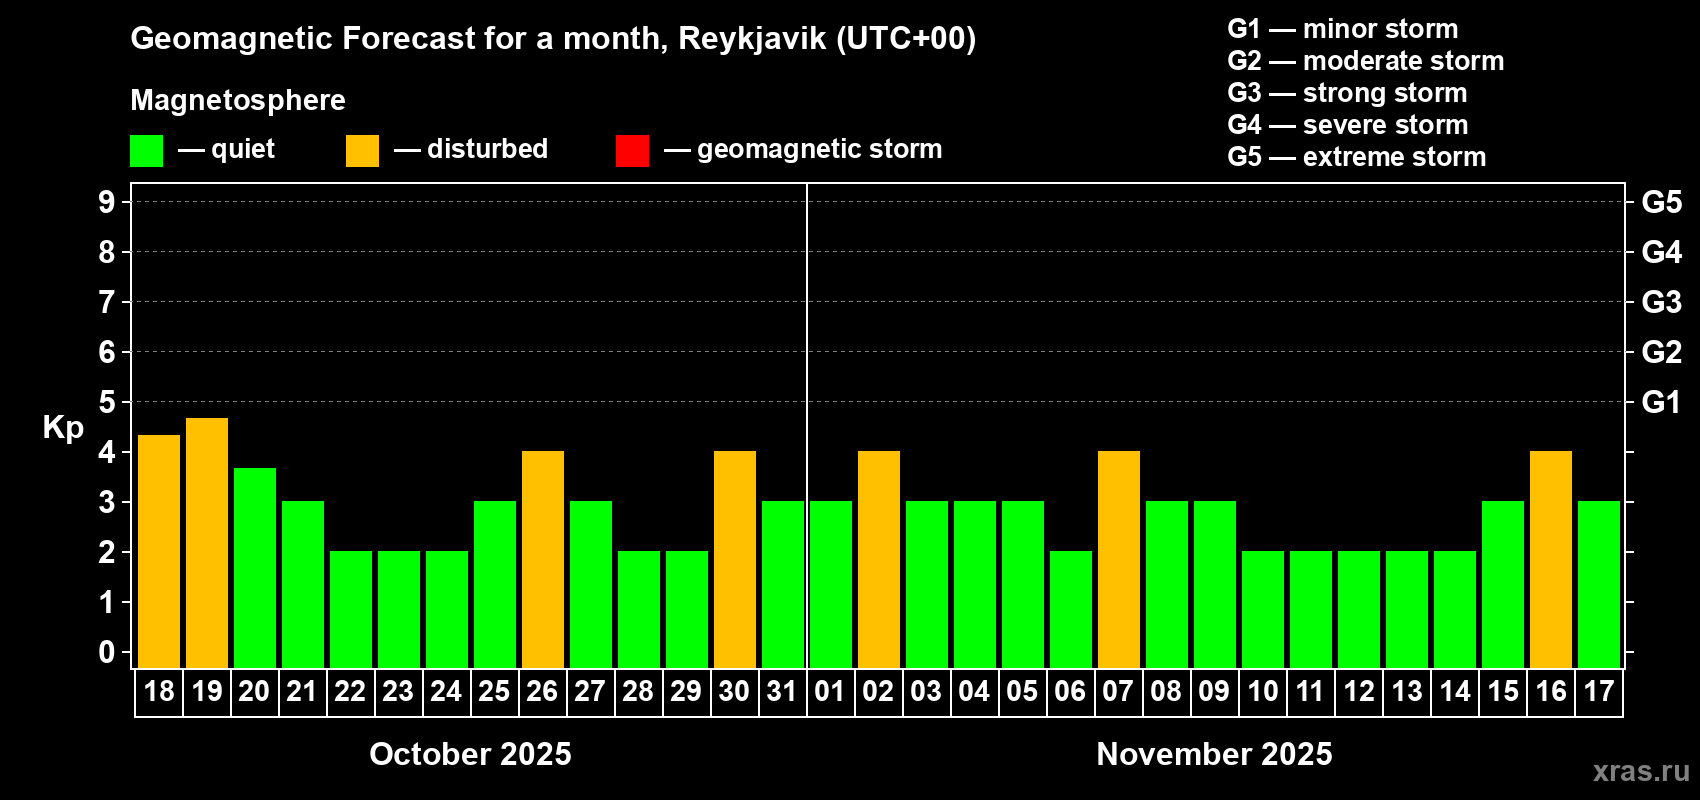Click the G3 label on right axis
The width and height of the screenshot is (1700, 800).
click(1662, 302)
